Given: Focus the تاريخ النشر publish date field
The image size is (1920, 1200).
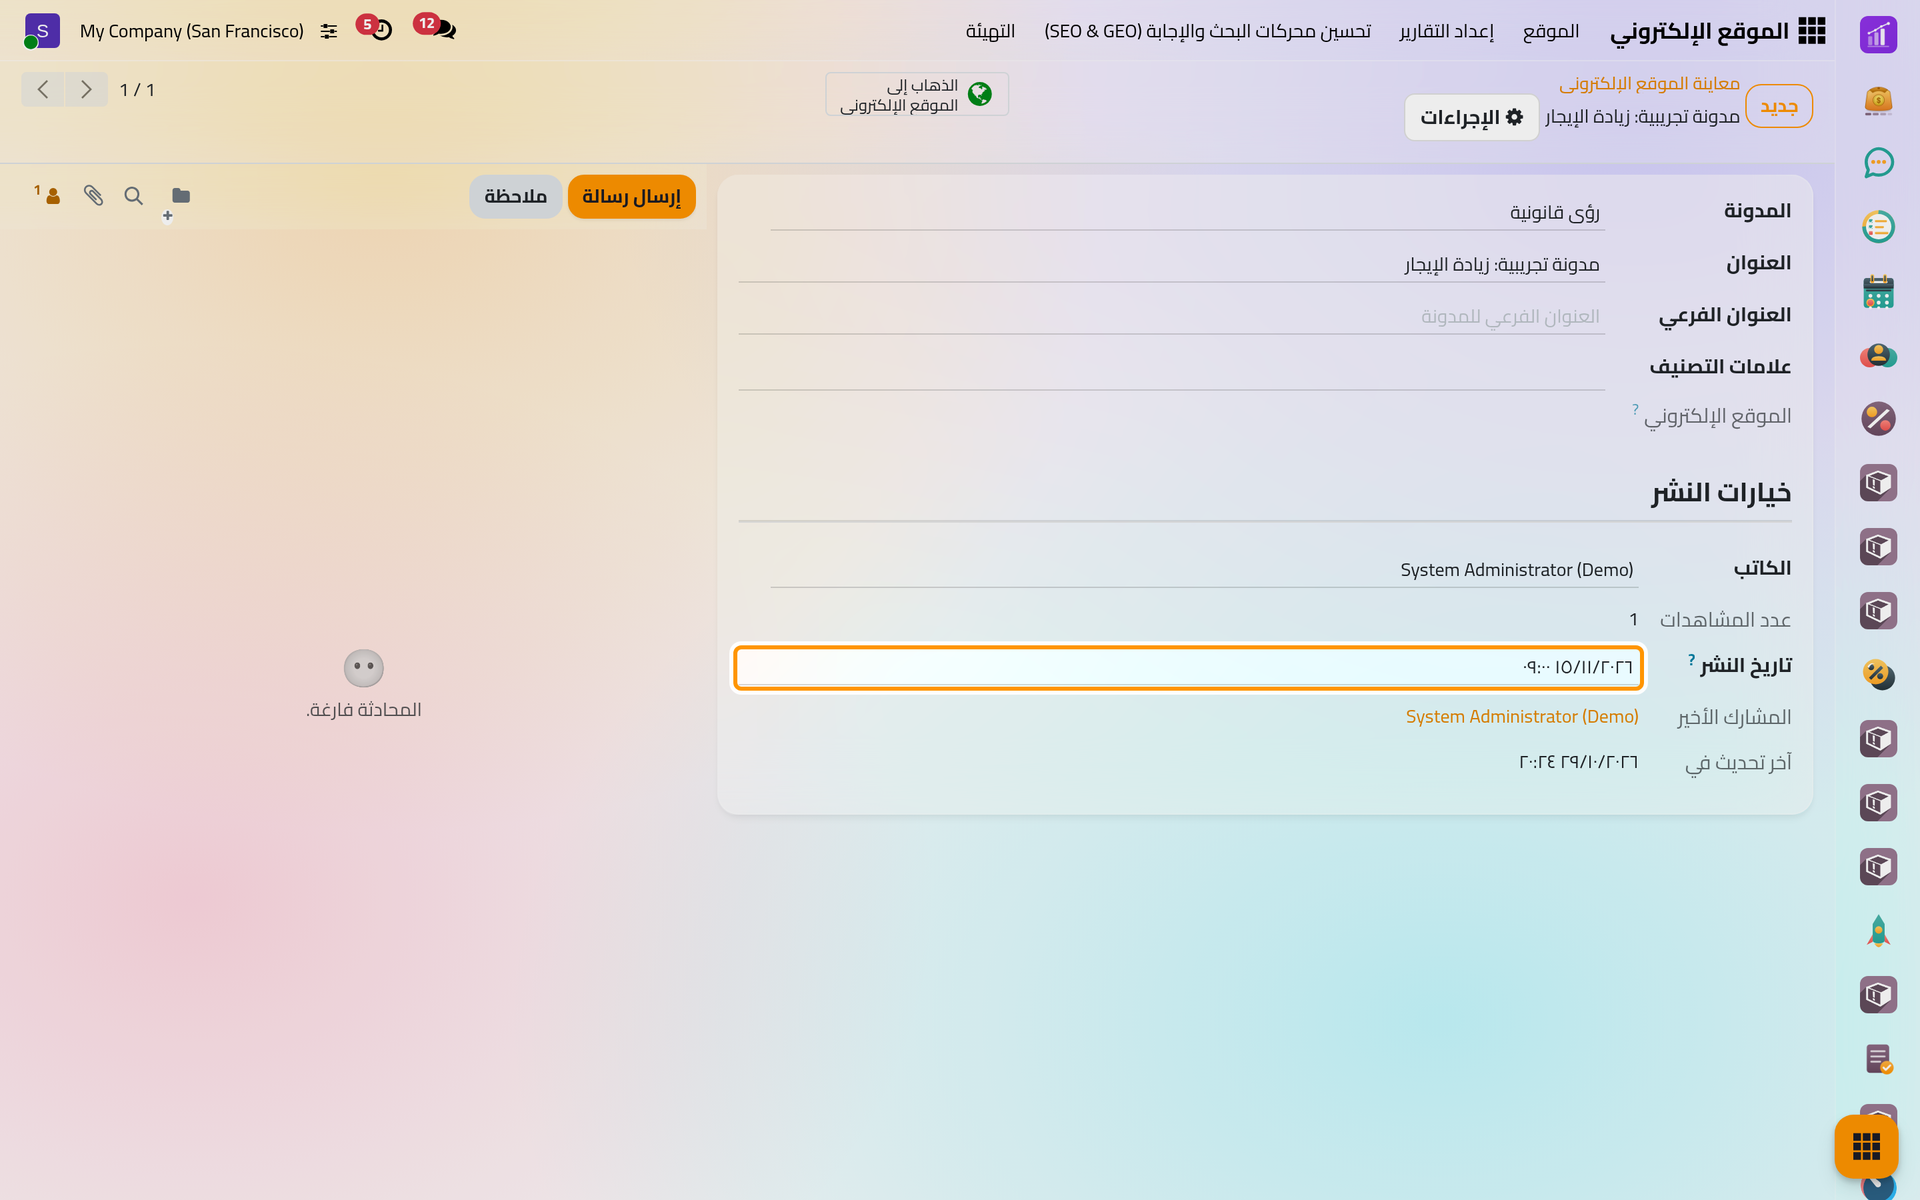Looking at the screenshot, I should tap(1188, 667).
